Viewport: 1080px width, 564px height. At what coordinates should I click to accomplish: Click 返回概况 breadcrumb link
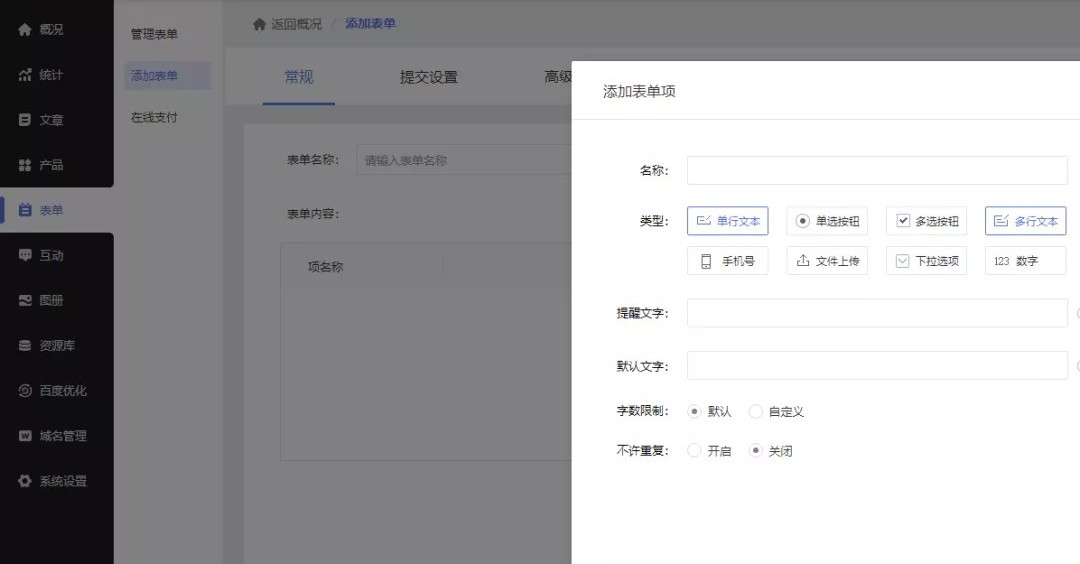[296, 24]
